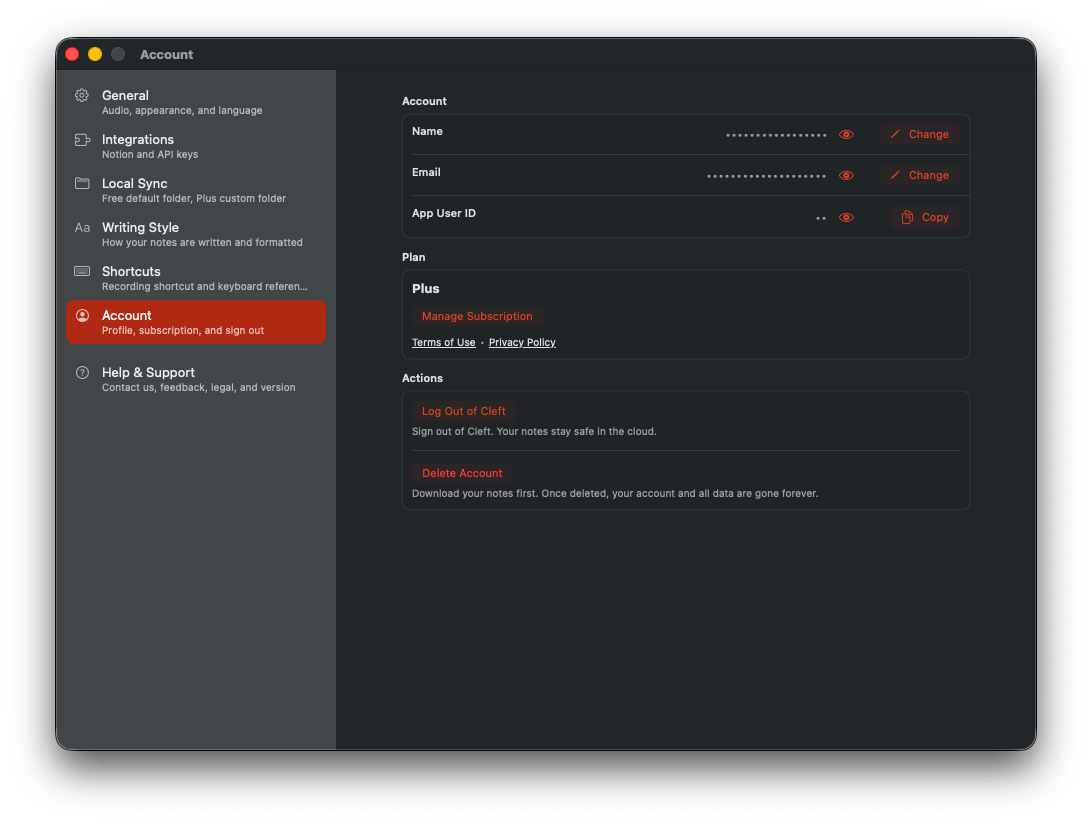
Task: Open the General settings section
Action: [x=196, y=102]
